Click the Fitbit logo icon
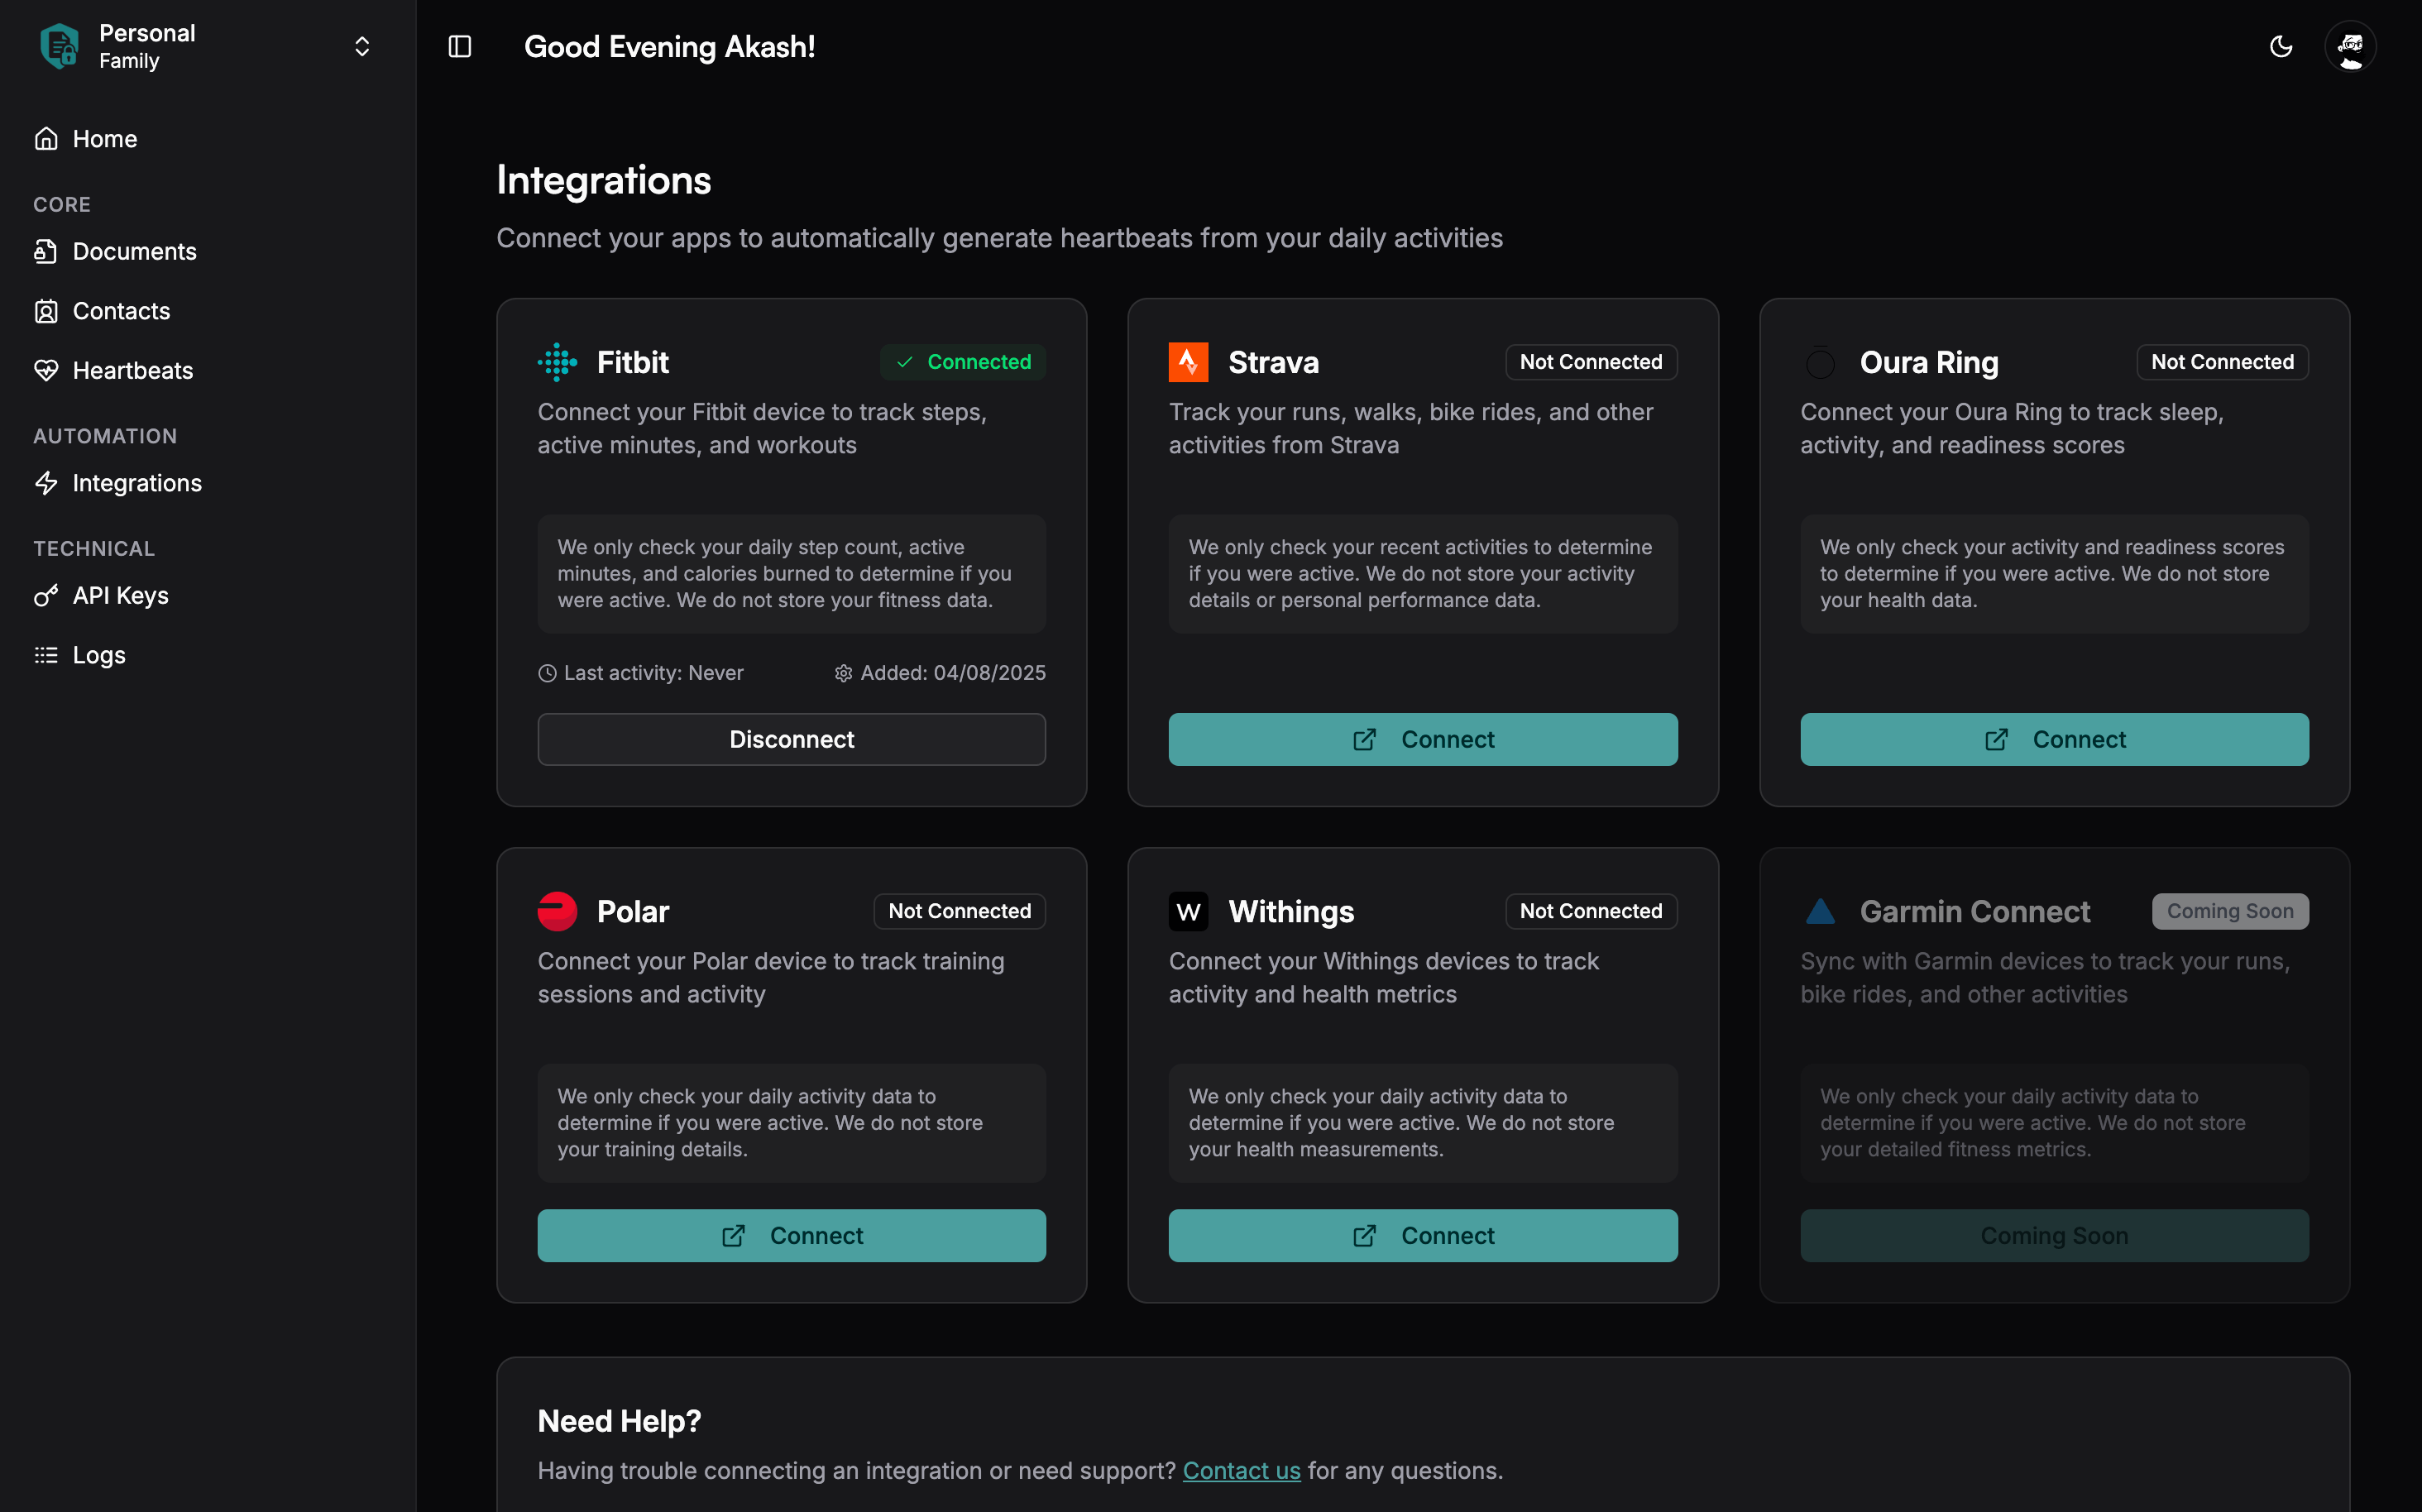The image size is (2422, 1512). pyautogui.click(x=557, y=362)
